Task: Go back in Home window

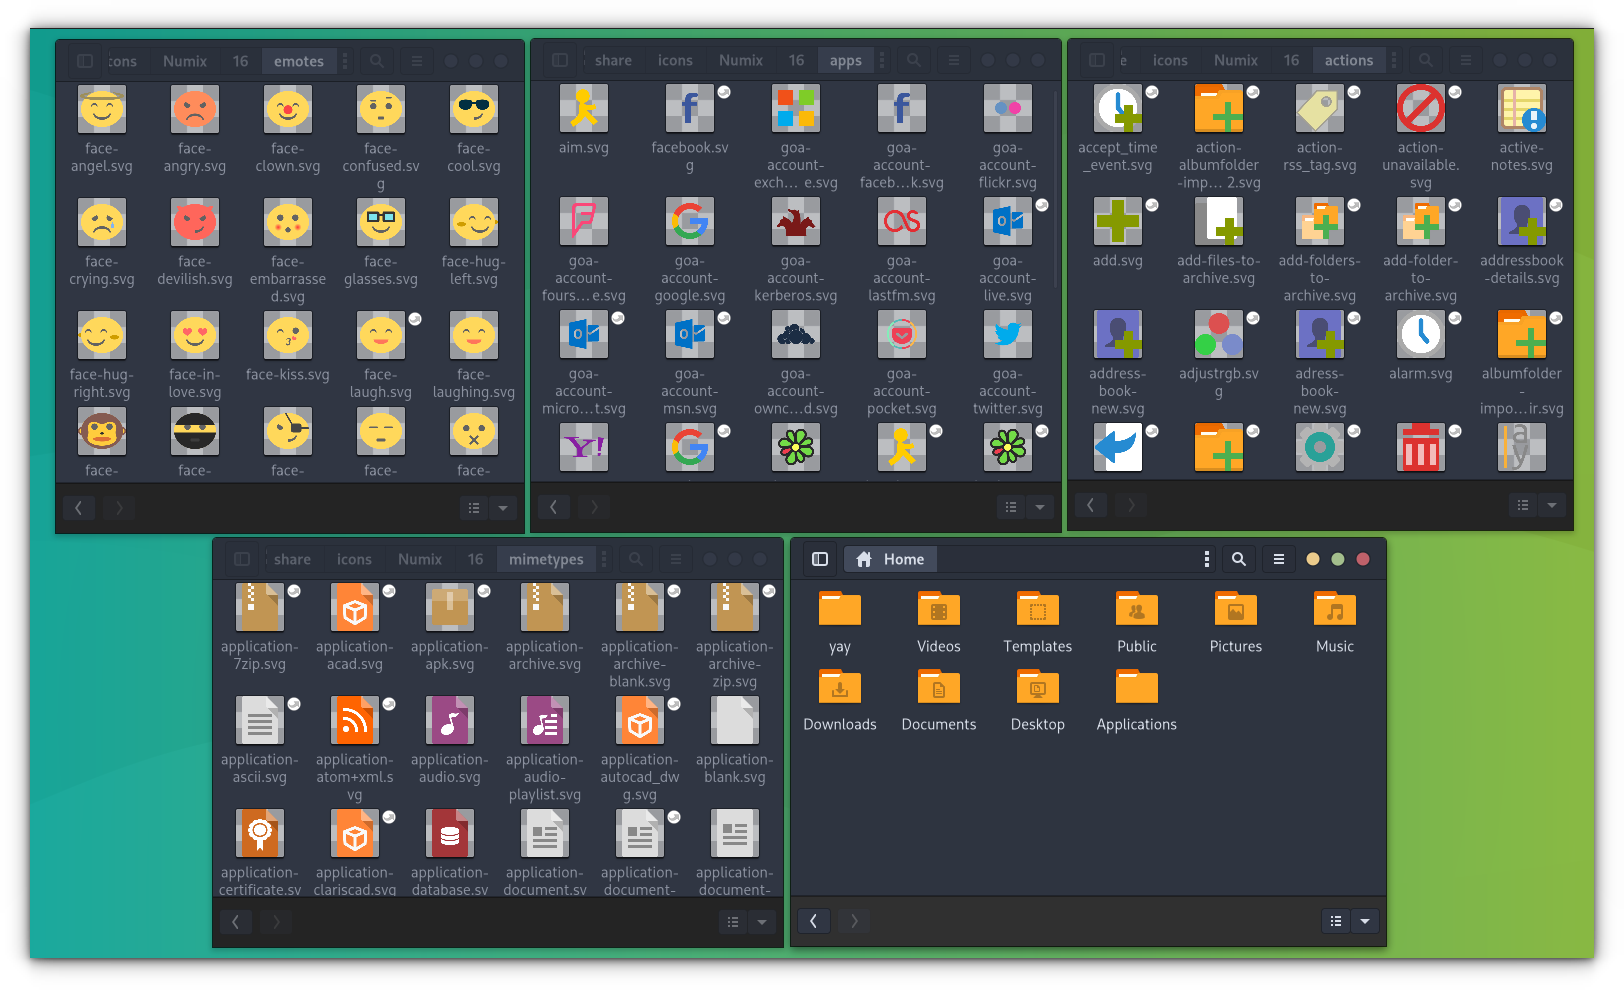Action: pyautogui.click(x=814, y=921)
